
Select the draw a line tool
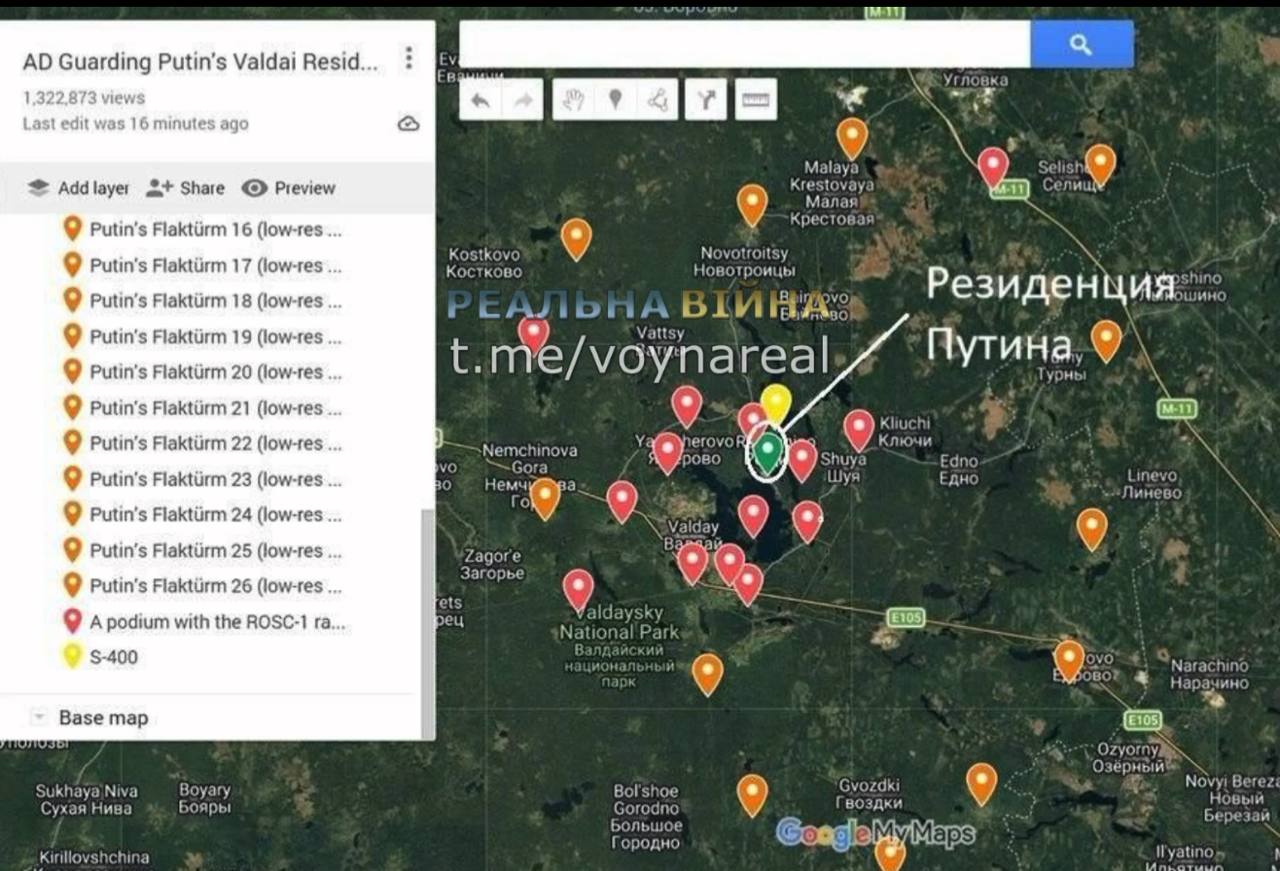point(658,100)
